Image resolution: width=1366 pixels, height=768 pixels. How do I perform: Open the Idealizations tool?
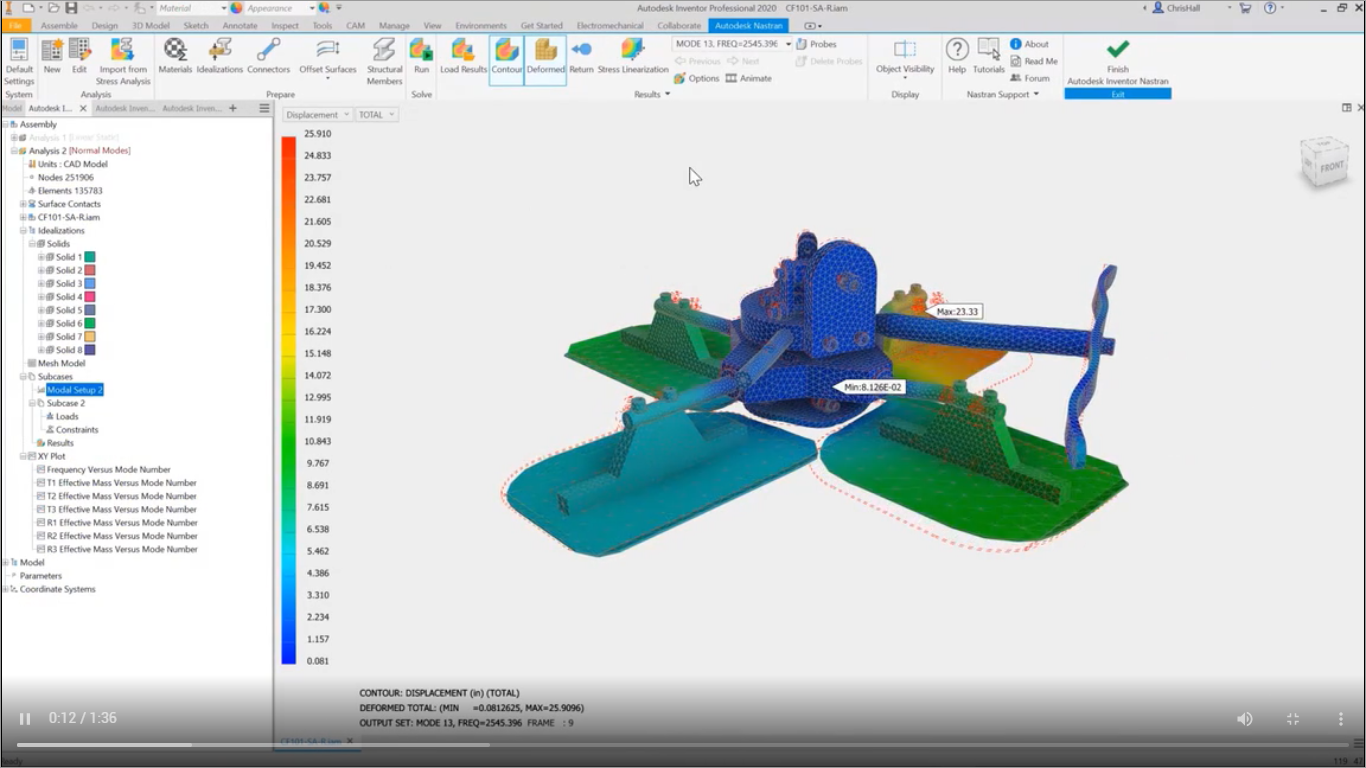(220, 57)
